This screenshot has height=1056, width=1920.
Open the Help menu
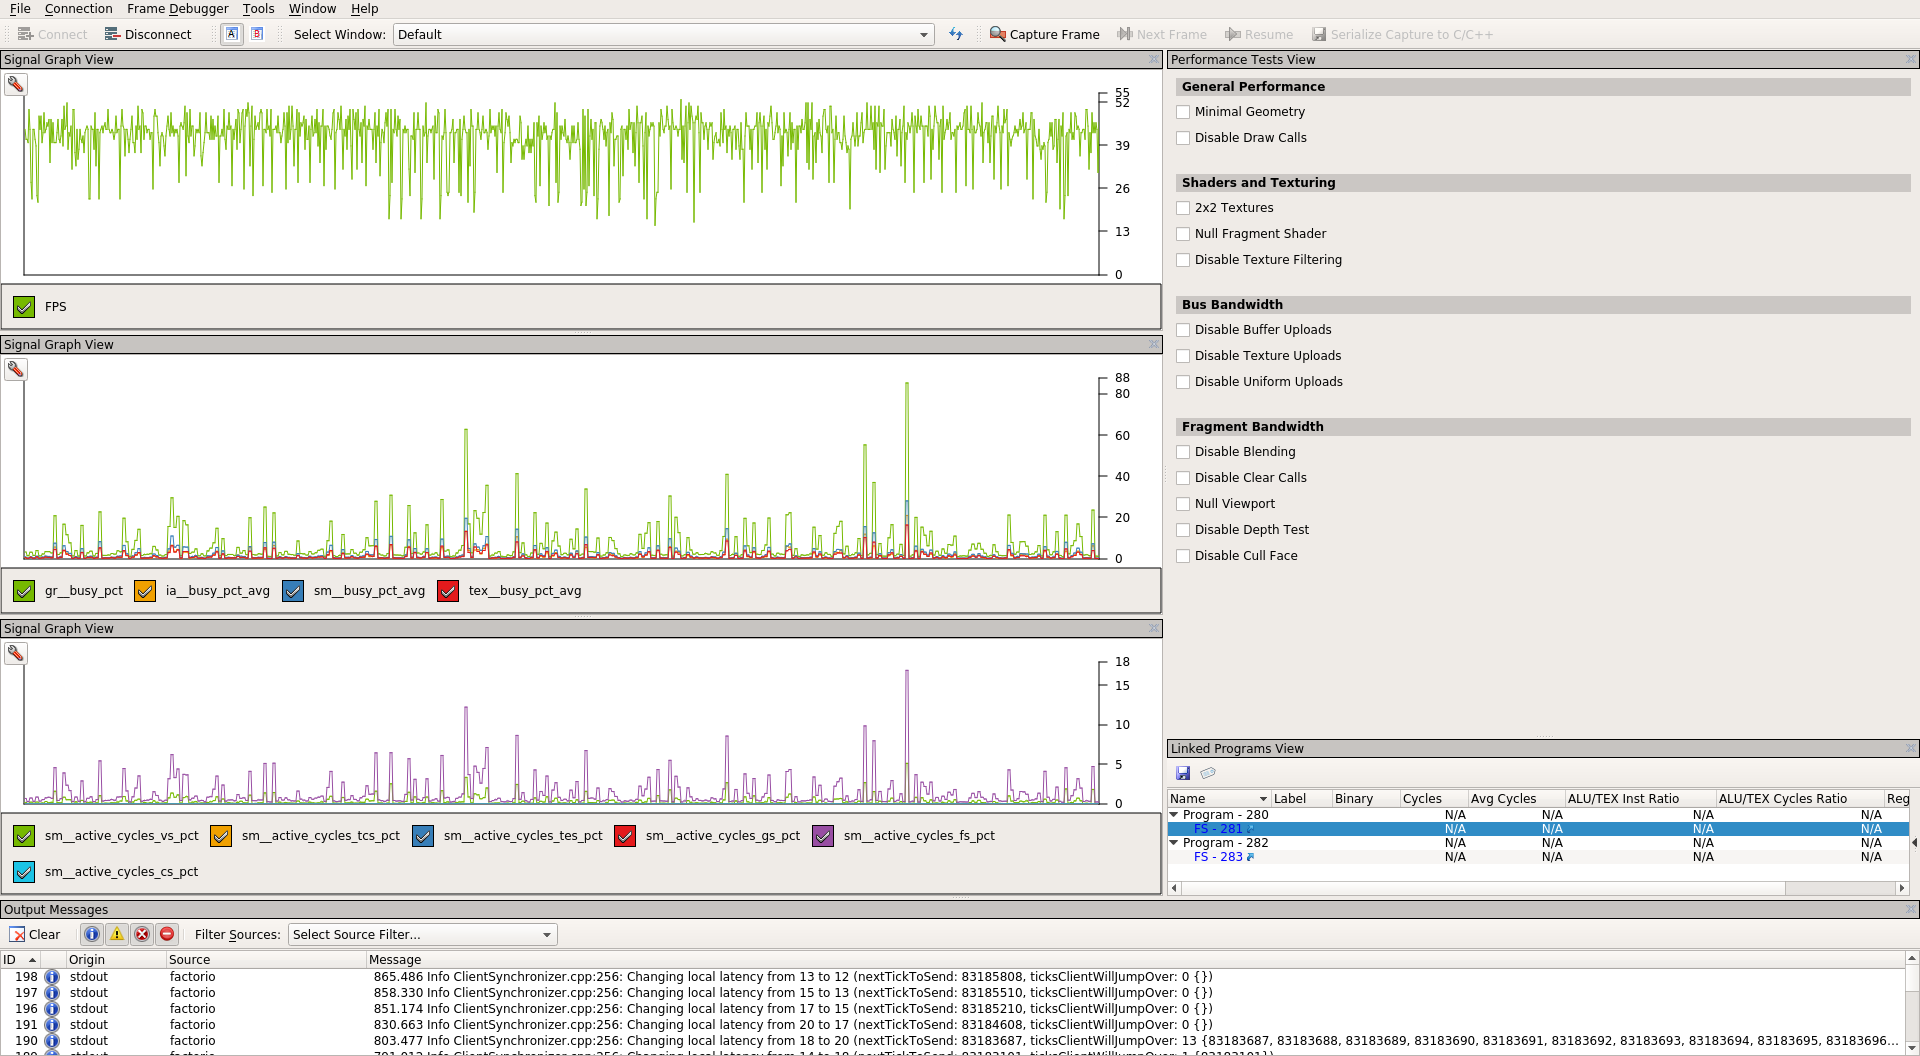364,8
